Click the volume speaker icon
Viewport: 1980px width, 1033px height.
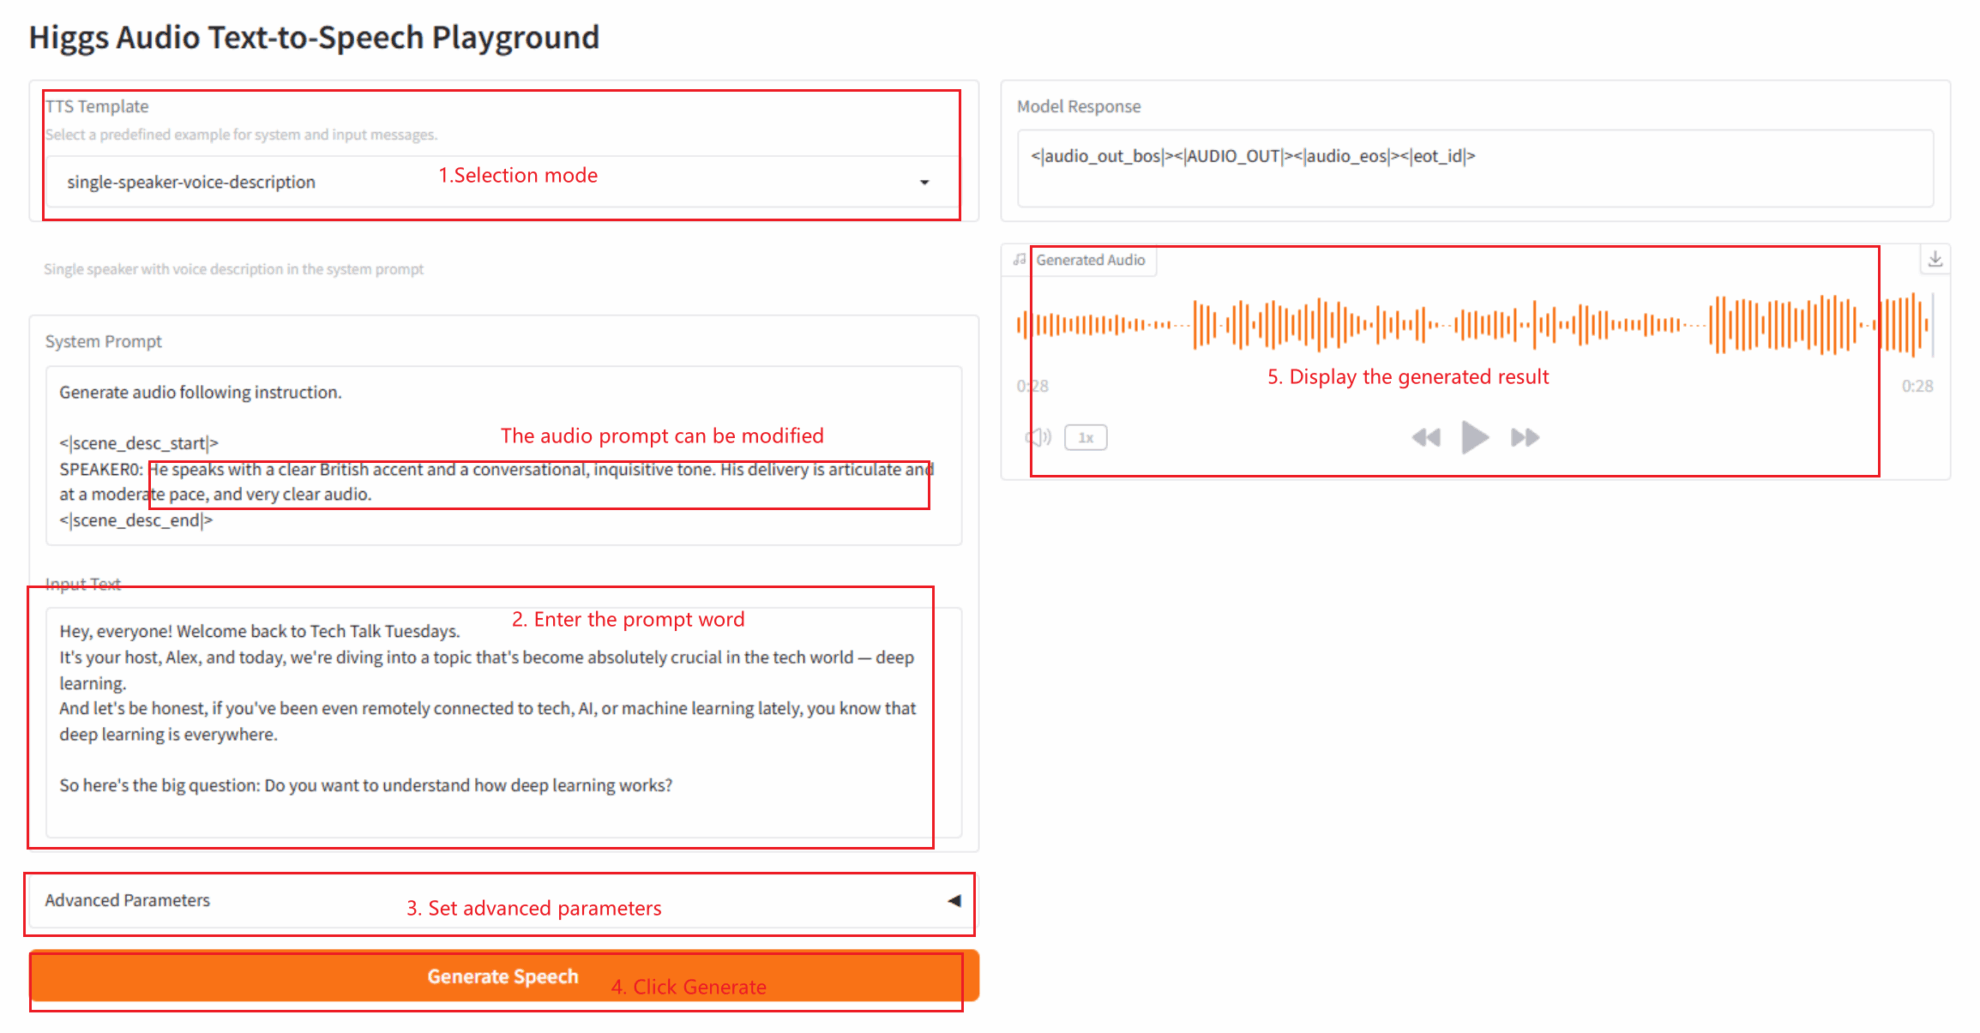pyautogui.click(x=1038, y=437)
